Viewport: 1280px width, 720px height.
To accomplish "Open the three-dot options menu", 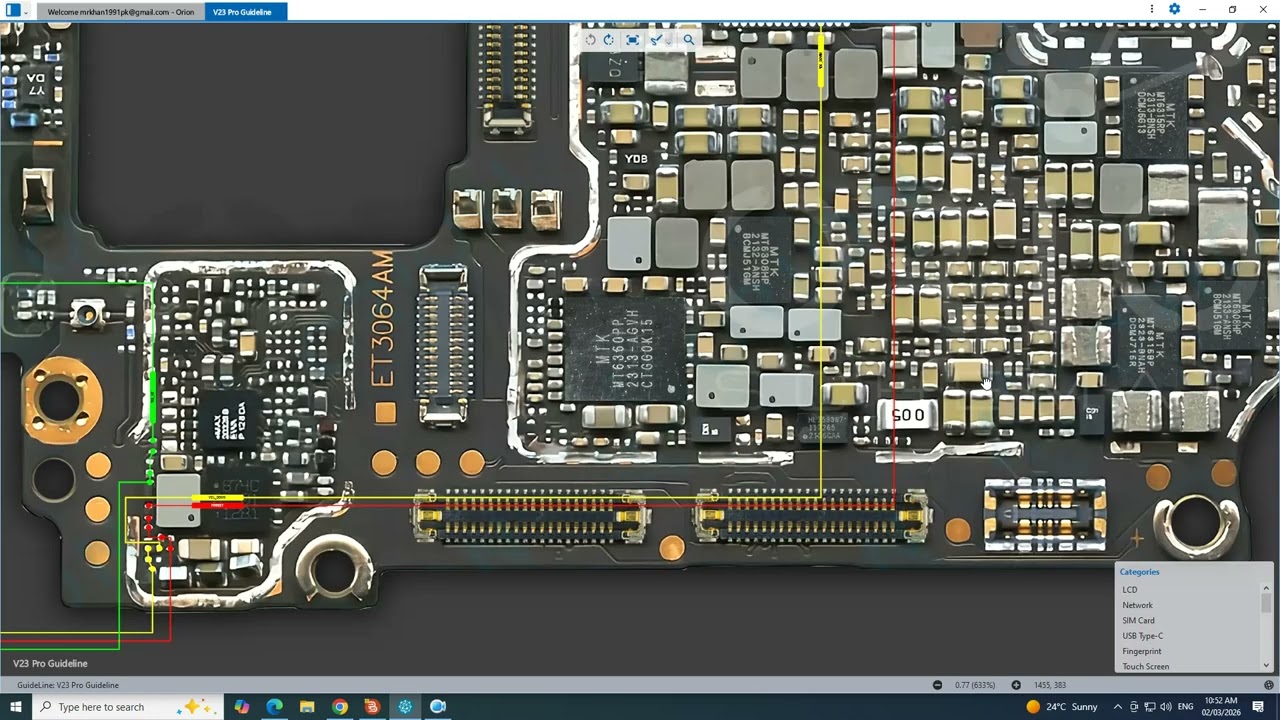I will [x=1152, y=9].
